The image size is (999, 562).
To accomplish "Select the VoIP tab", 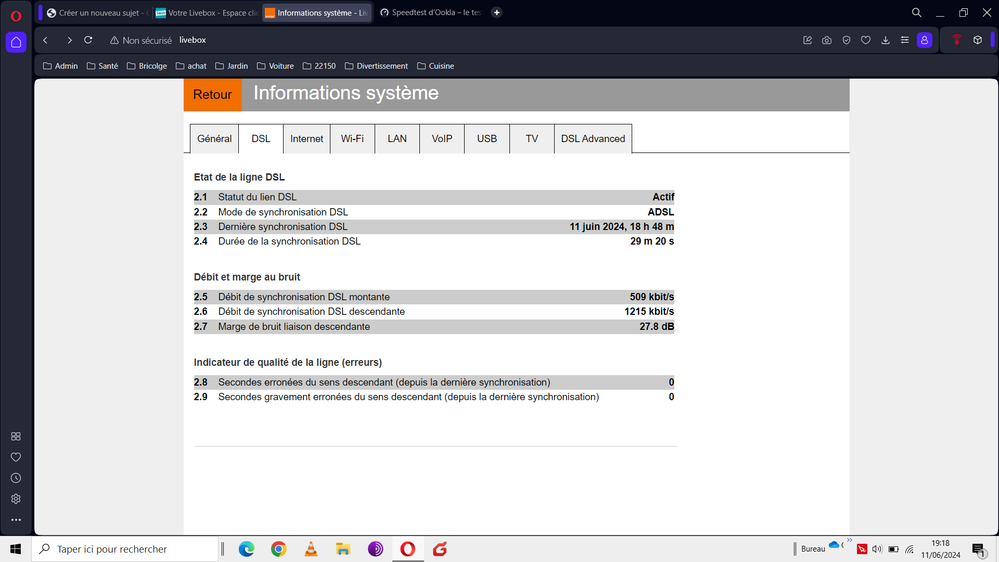I will [x=442, y=139].
